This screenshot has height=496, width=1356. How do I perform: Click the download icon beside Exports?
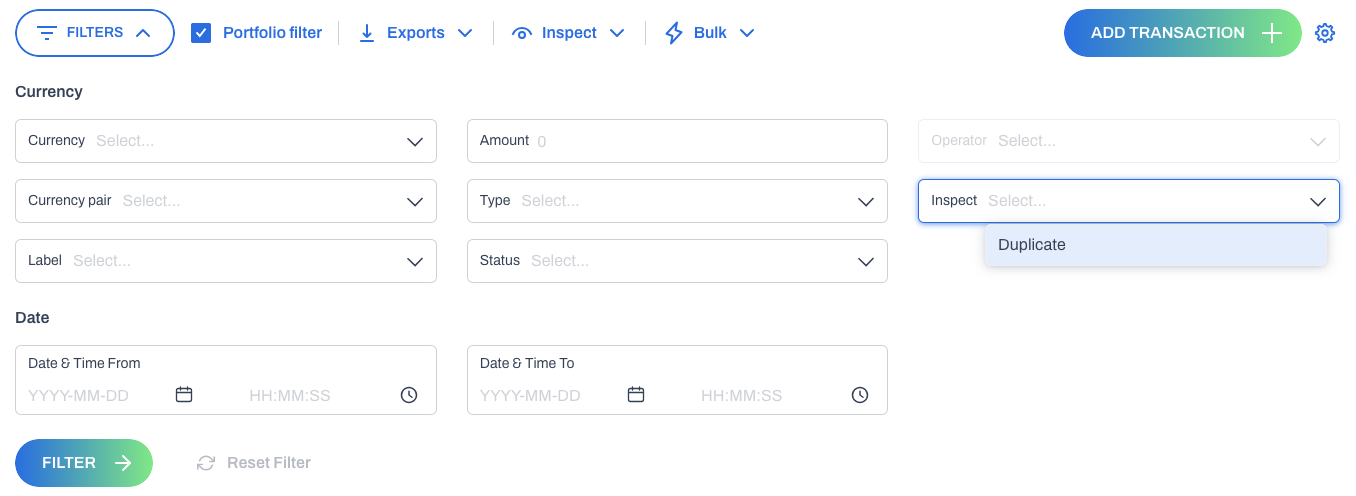tap(367, 33)
